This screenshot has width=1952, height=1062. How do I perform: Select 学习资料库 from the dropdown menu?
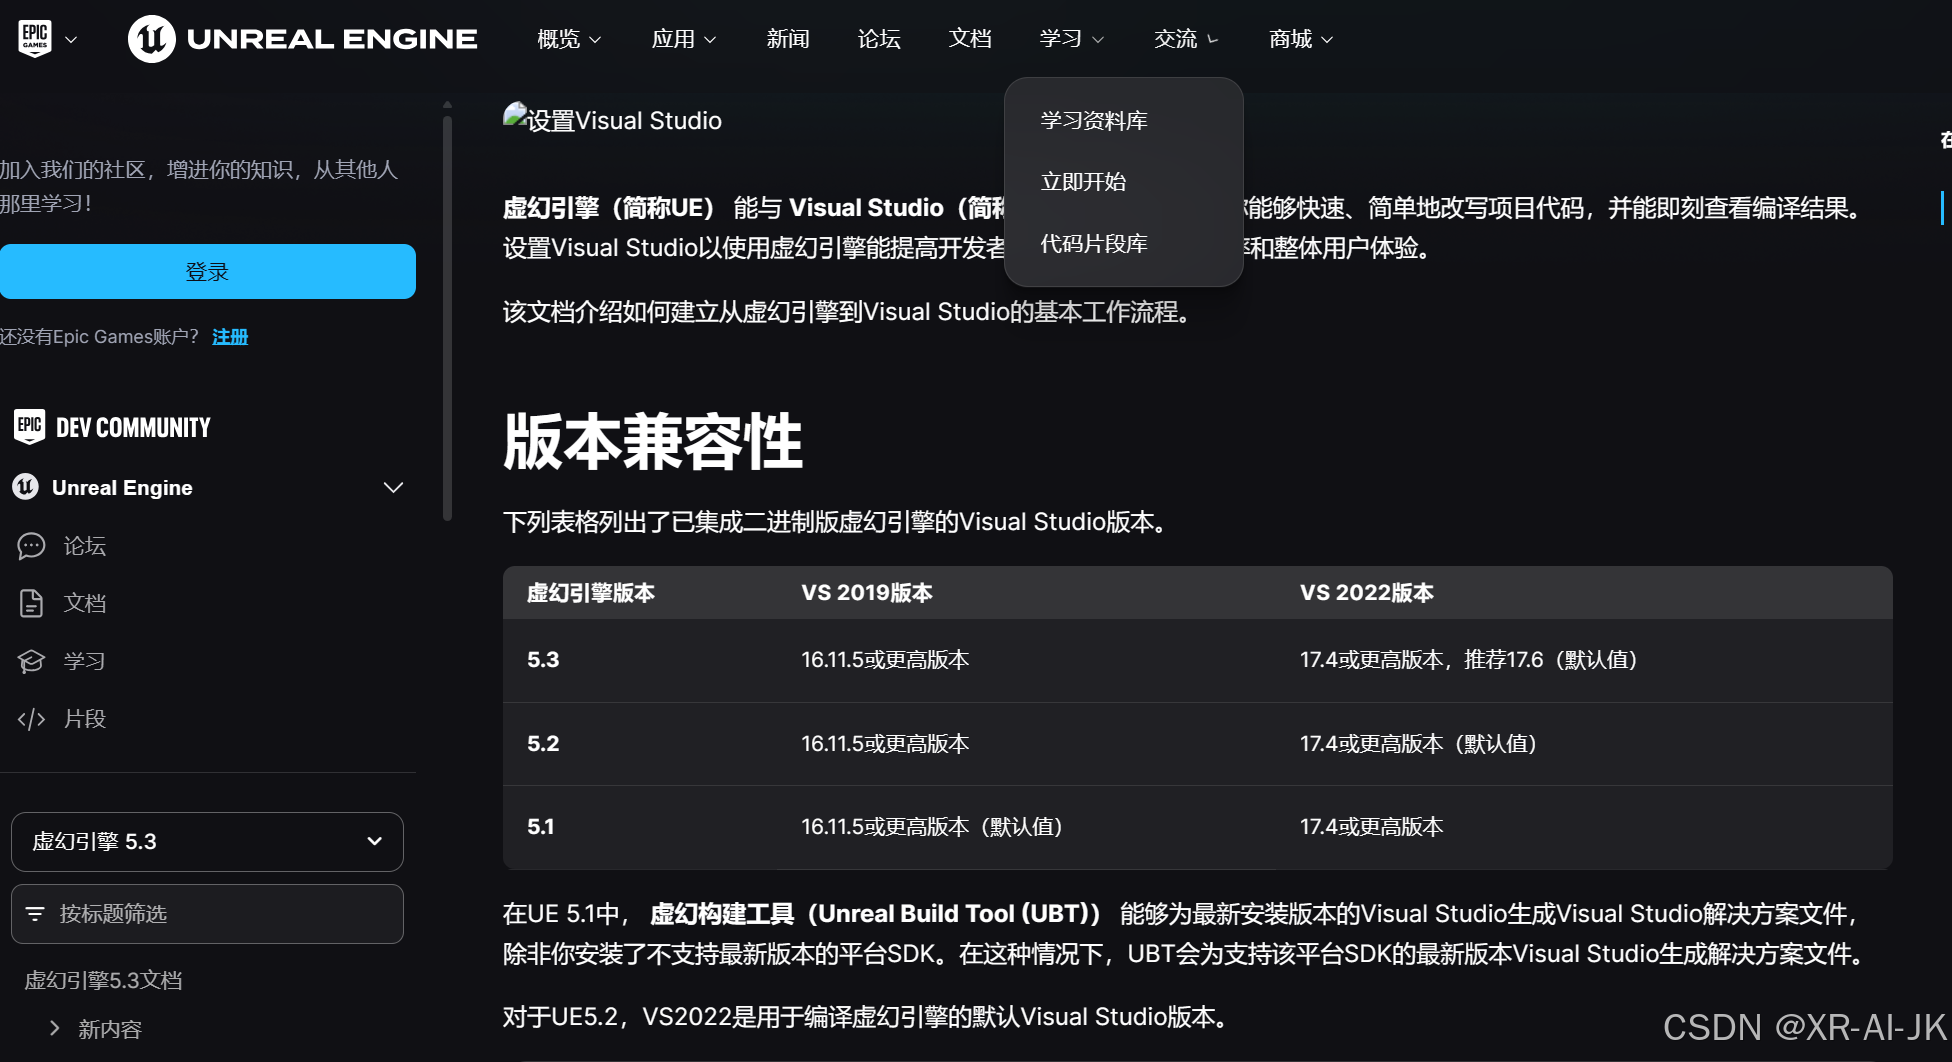1094,121
